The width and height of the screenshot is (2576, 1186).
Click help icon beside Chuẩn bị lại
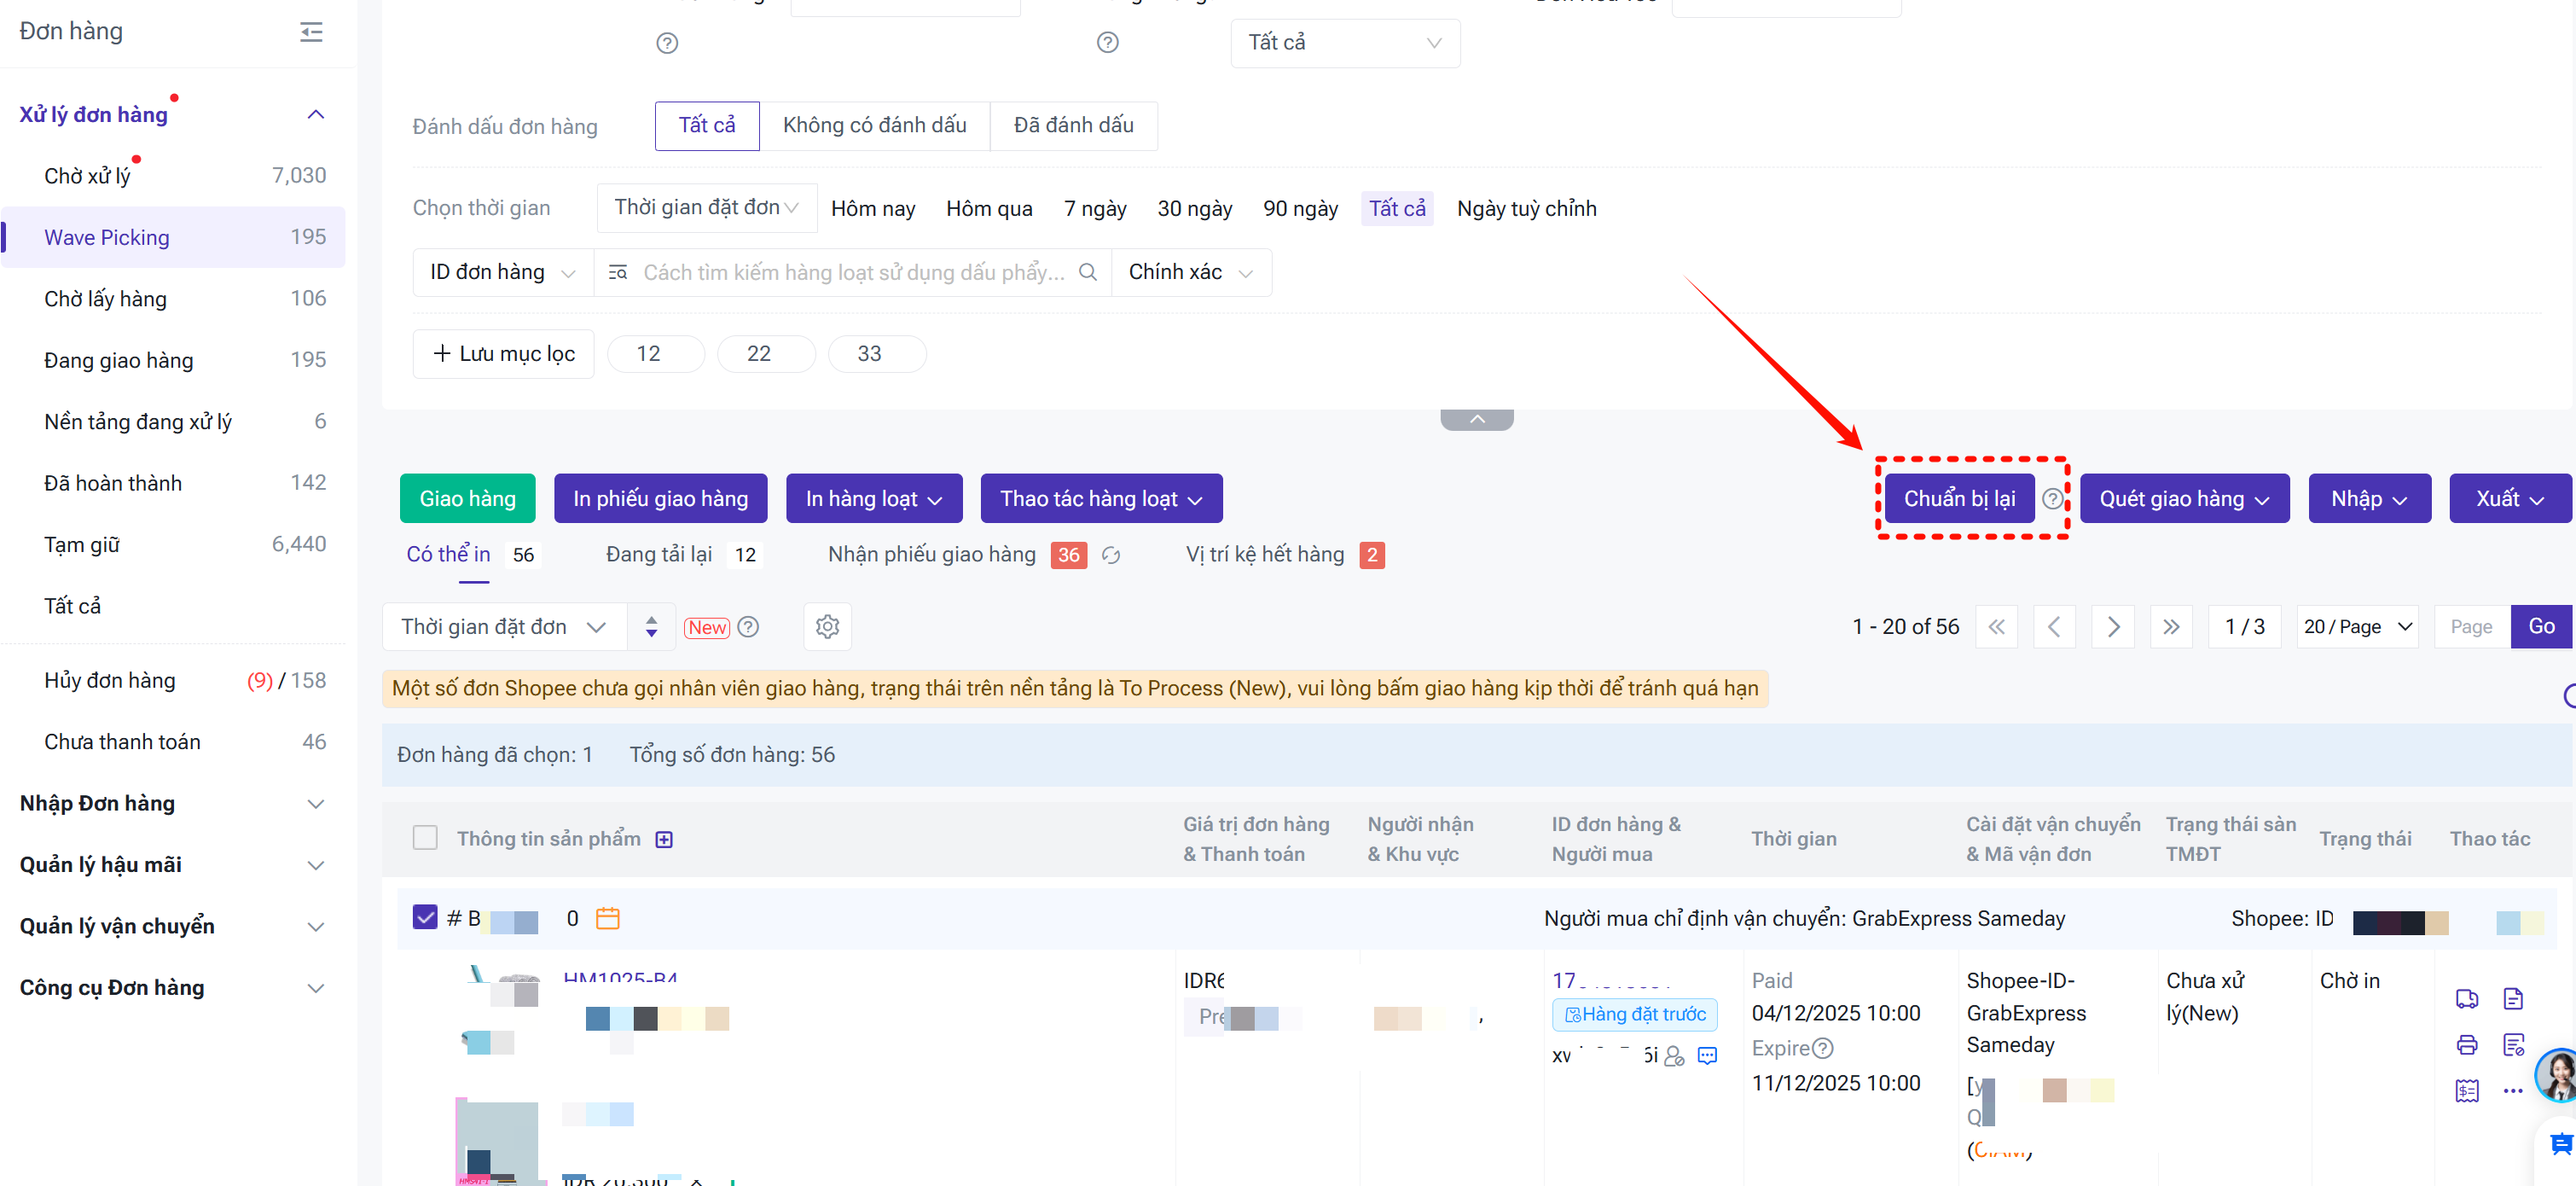click(2052, 498)
